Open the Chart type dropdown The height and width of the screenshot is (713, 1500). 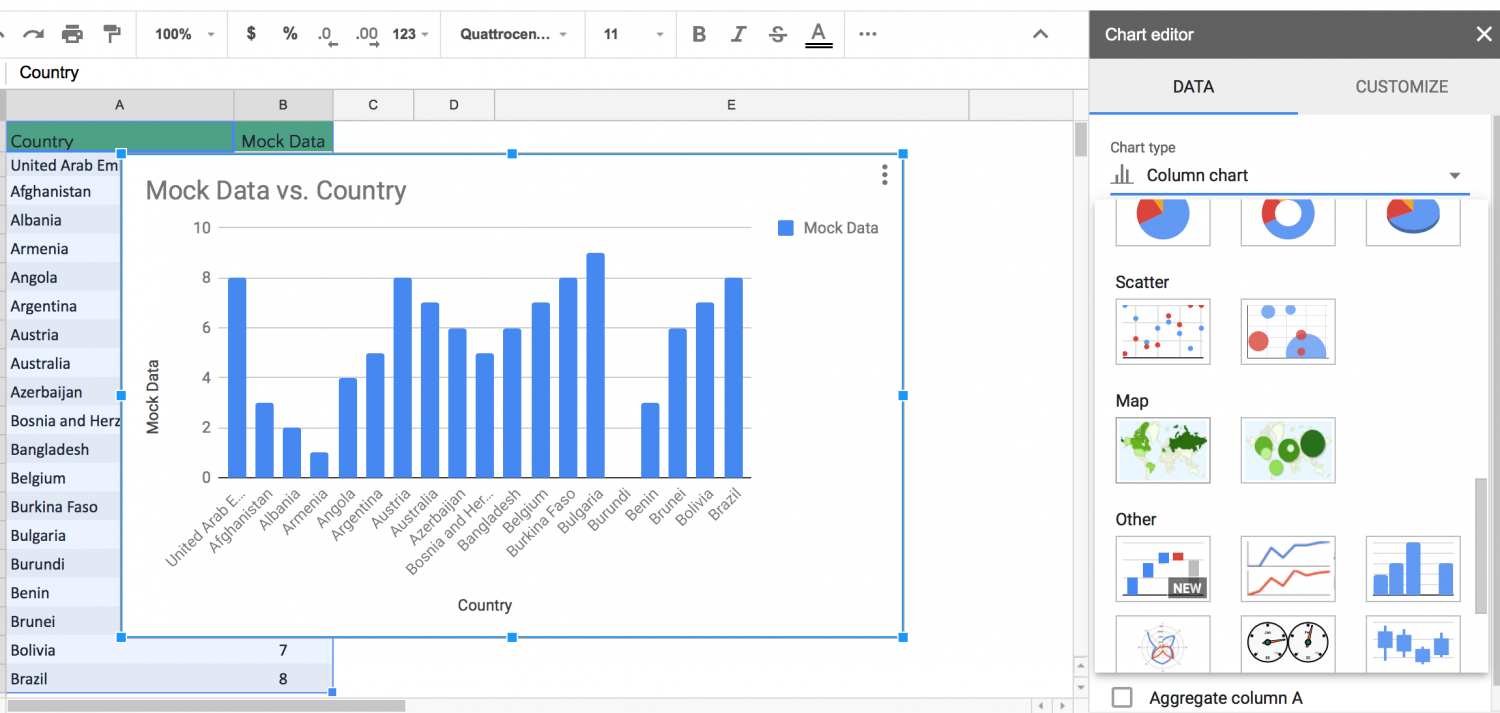[1290, 174]
